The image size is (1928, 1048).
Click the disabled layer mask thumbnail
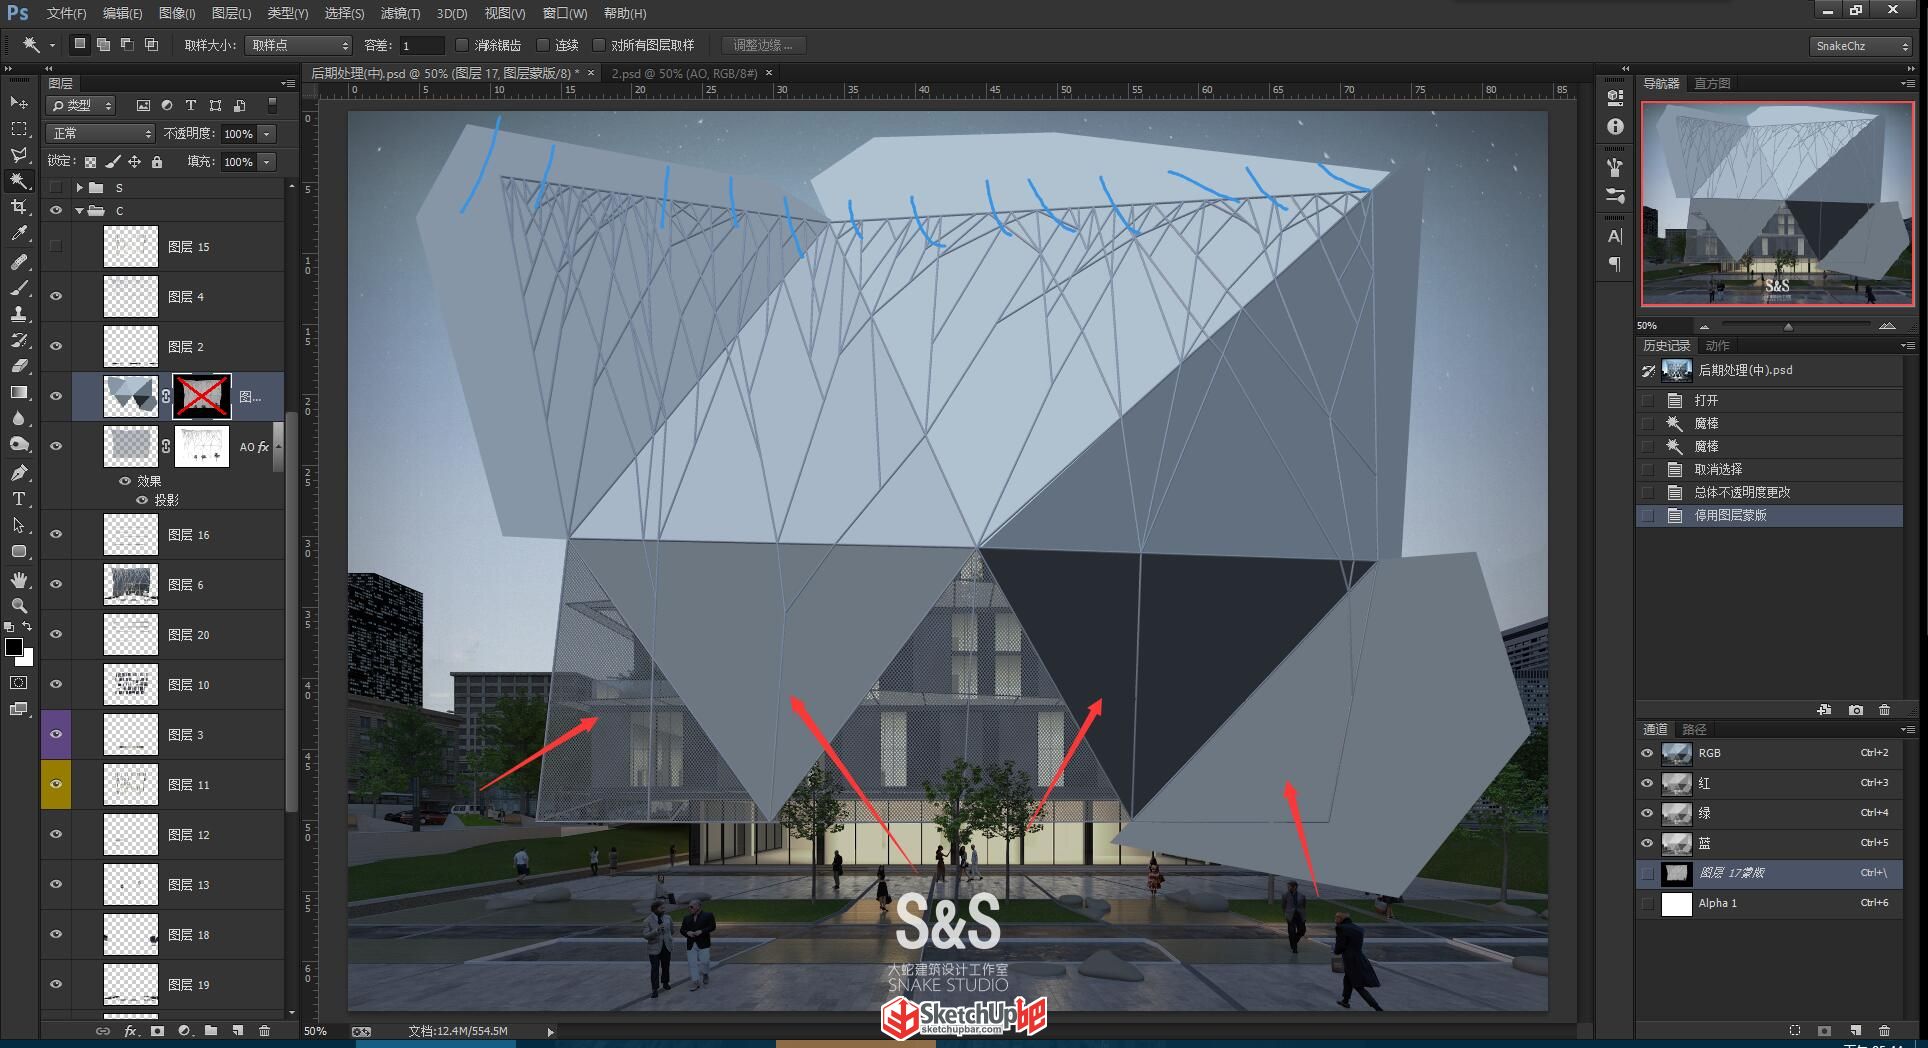pos(202,396)
